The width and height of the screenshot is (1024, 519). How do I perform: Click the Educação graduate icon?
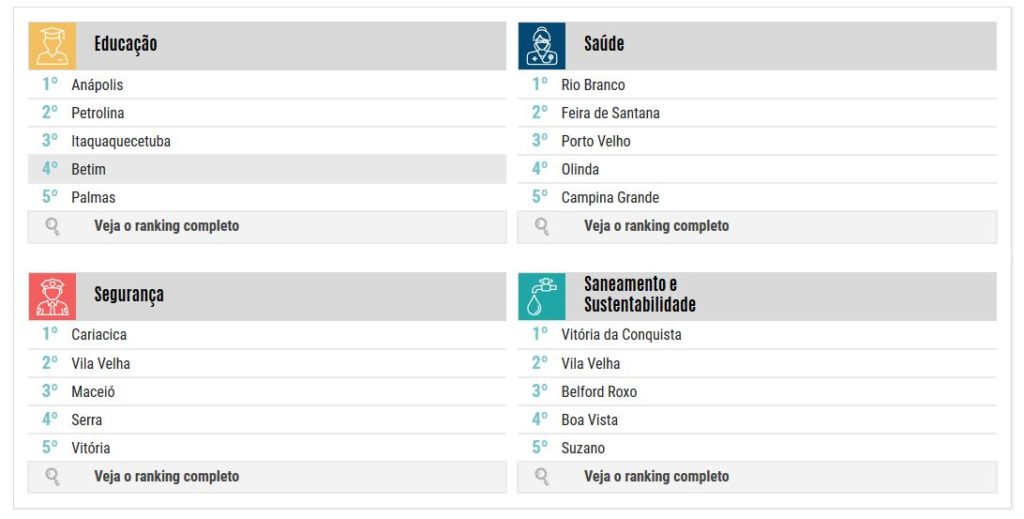[x=52, y=46]
